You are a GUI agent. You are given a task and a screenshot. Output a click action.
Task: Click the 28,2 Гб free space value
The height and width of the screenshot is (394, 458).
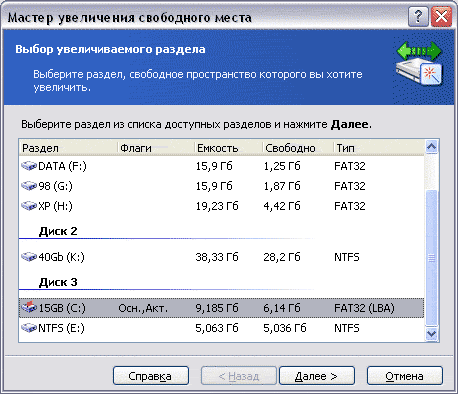282,257
